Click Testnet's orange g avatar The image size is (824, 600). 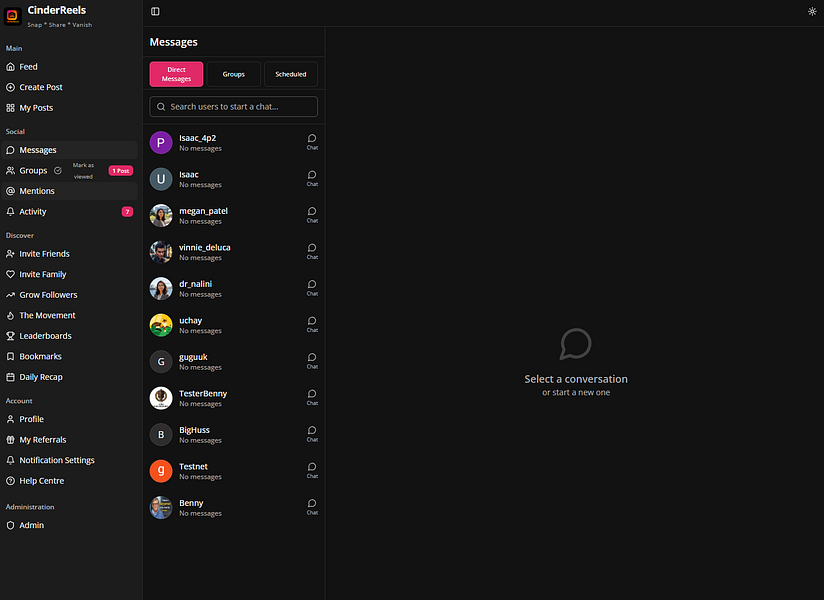coord(161,471)
